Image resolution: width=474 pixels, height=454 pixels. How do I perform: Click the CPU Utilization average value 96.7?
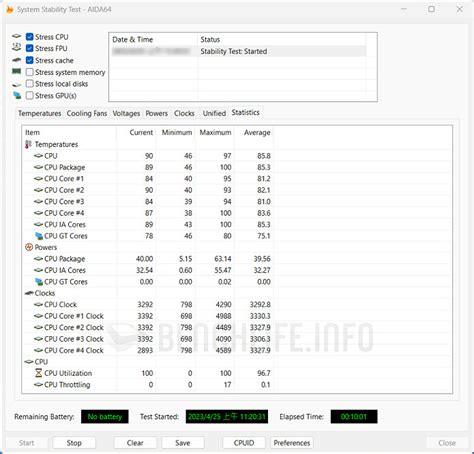pos(264,373)
